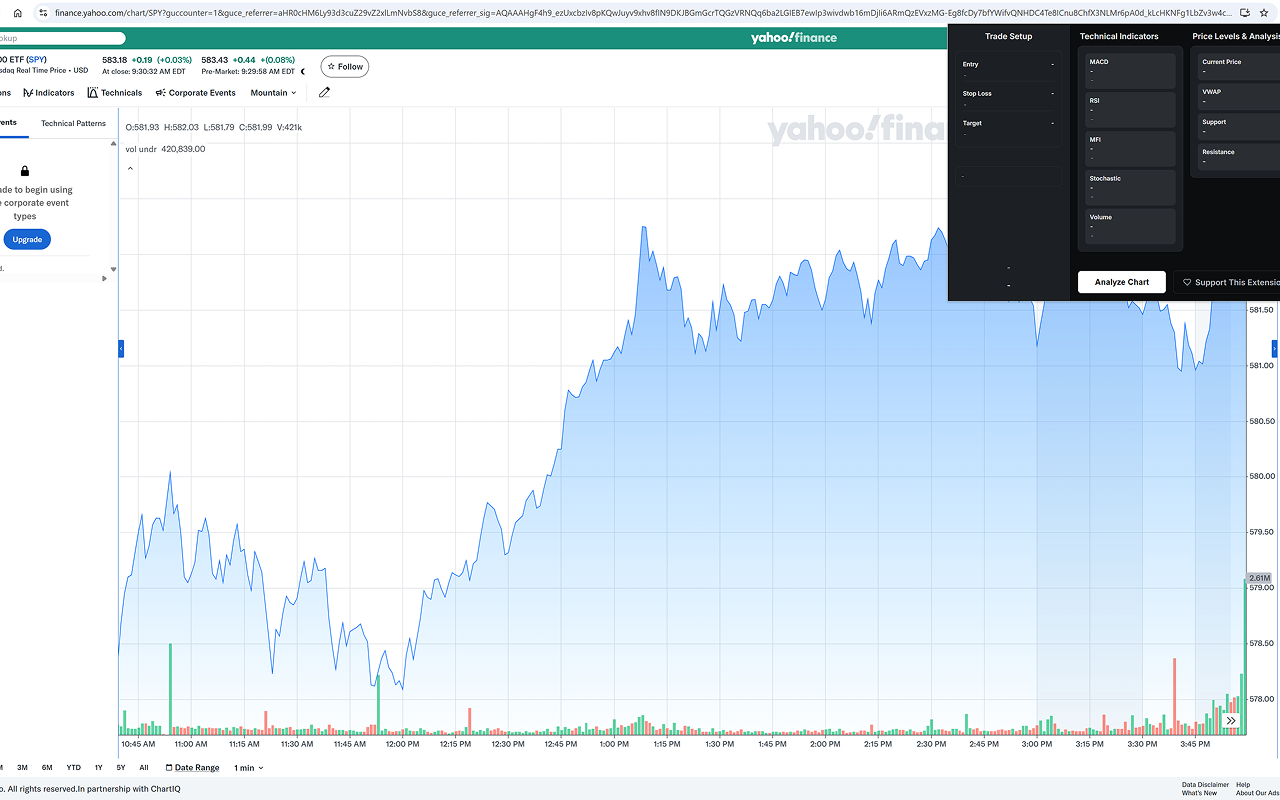Screen dimensions: 1280x800
Task: Click the SPY ticker symbol link
Action: pos(37,60)
